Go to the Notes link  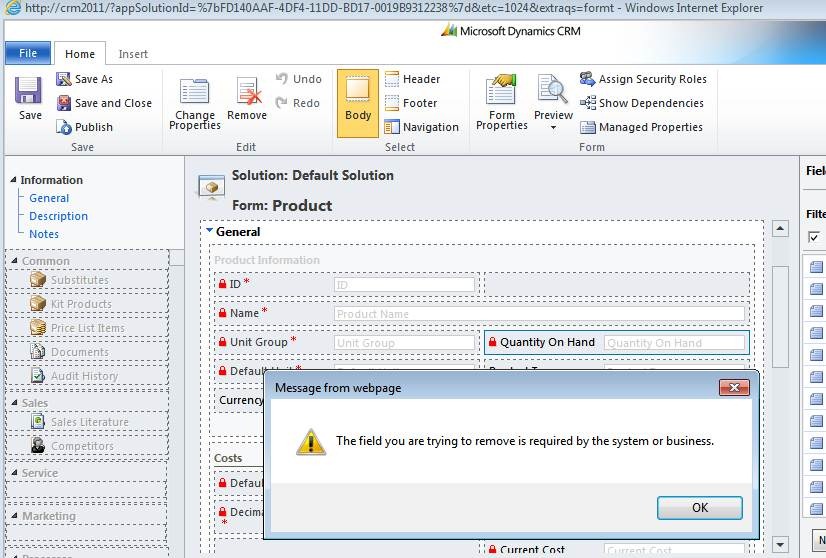44,234
